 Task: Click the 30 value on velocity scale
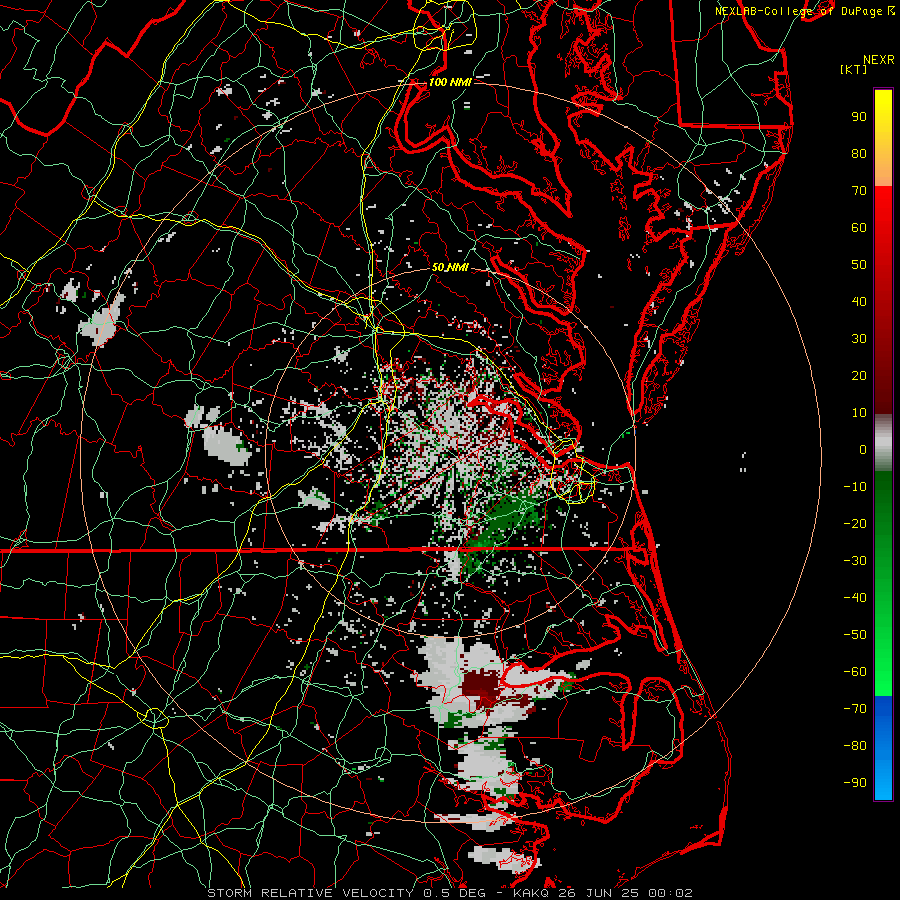(x=859, y=339)
